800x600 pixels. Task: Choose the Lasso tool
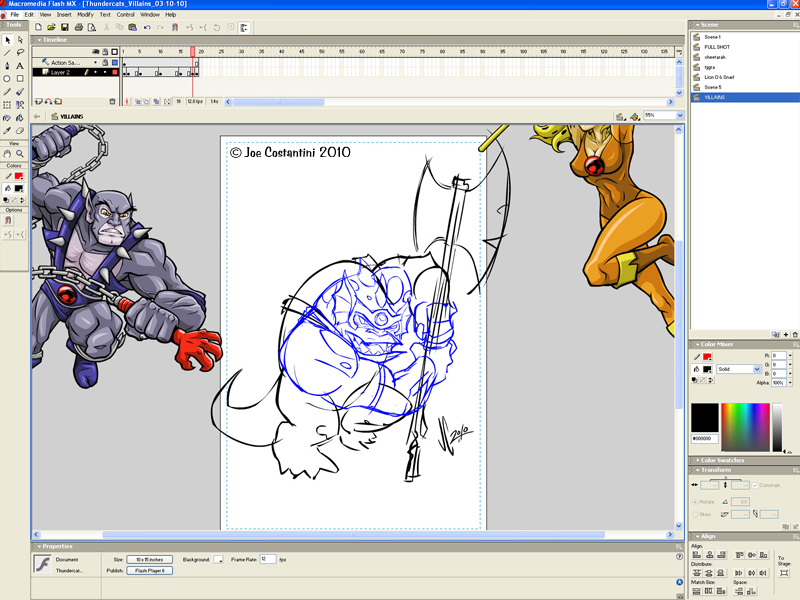(x=20, y=53)
